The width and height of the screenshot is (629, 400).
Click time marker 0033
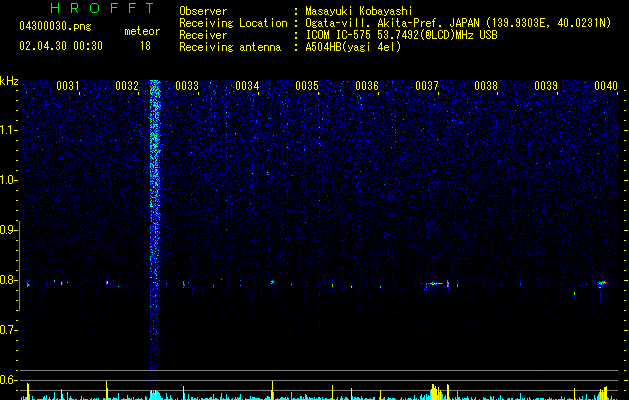187,86
